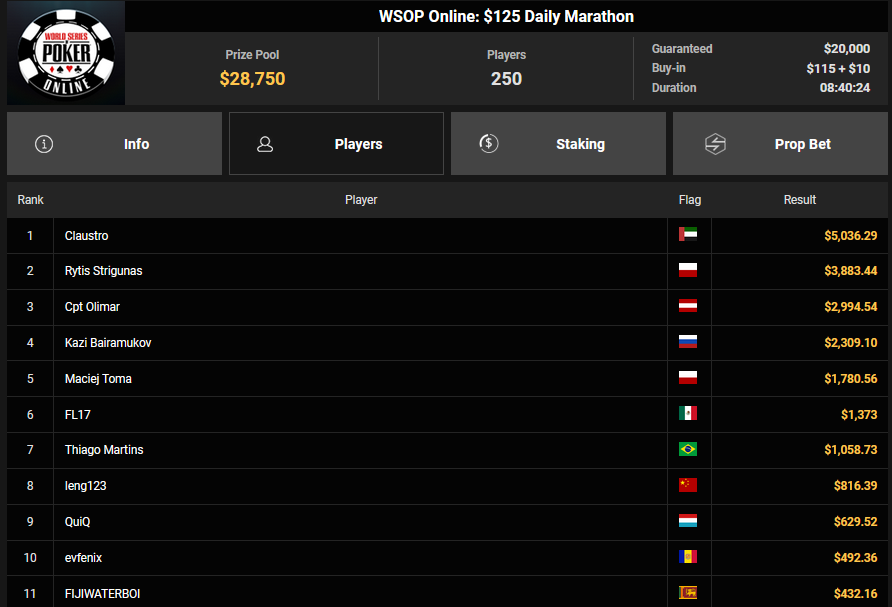Open the Info tab

(114, 144)
